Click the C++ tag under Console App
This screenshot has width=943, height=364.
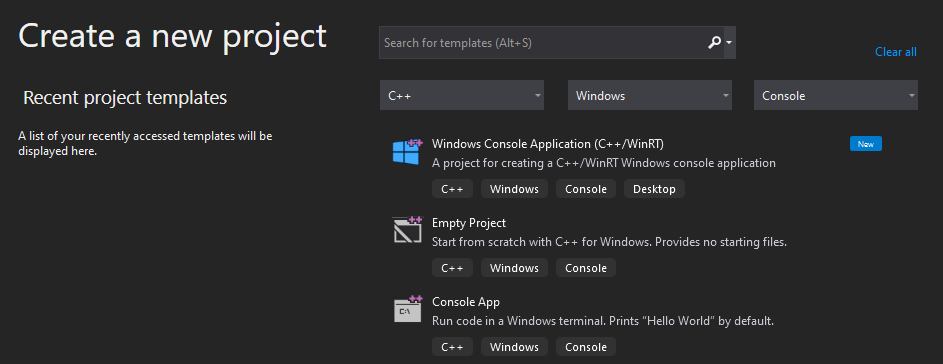(x=452, y=347)
